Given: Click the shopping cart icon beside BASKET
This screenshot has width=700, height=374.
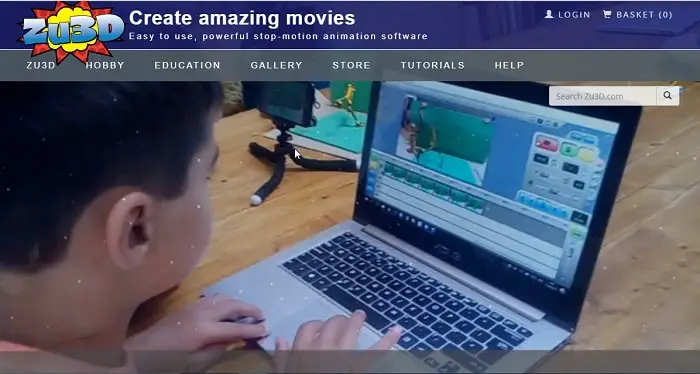Looking at the screenshot, I should tap(607, 14).
